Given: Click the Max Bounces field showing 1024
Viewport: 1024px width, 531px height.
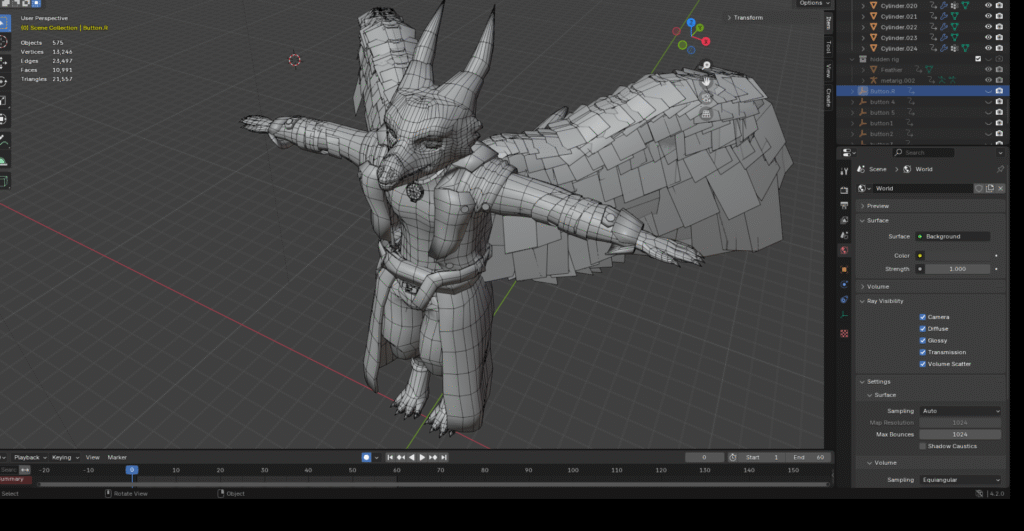Looking at the screenshot, I should tap(960, 434).
